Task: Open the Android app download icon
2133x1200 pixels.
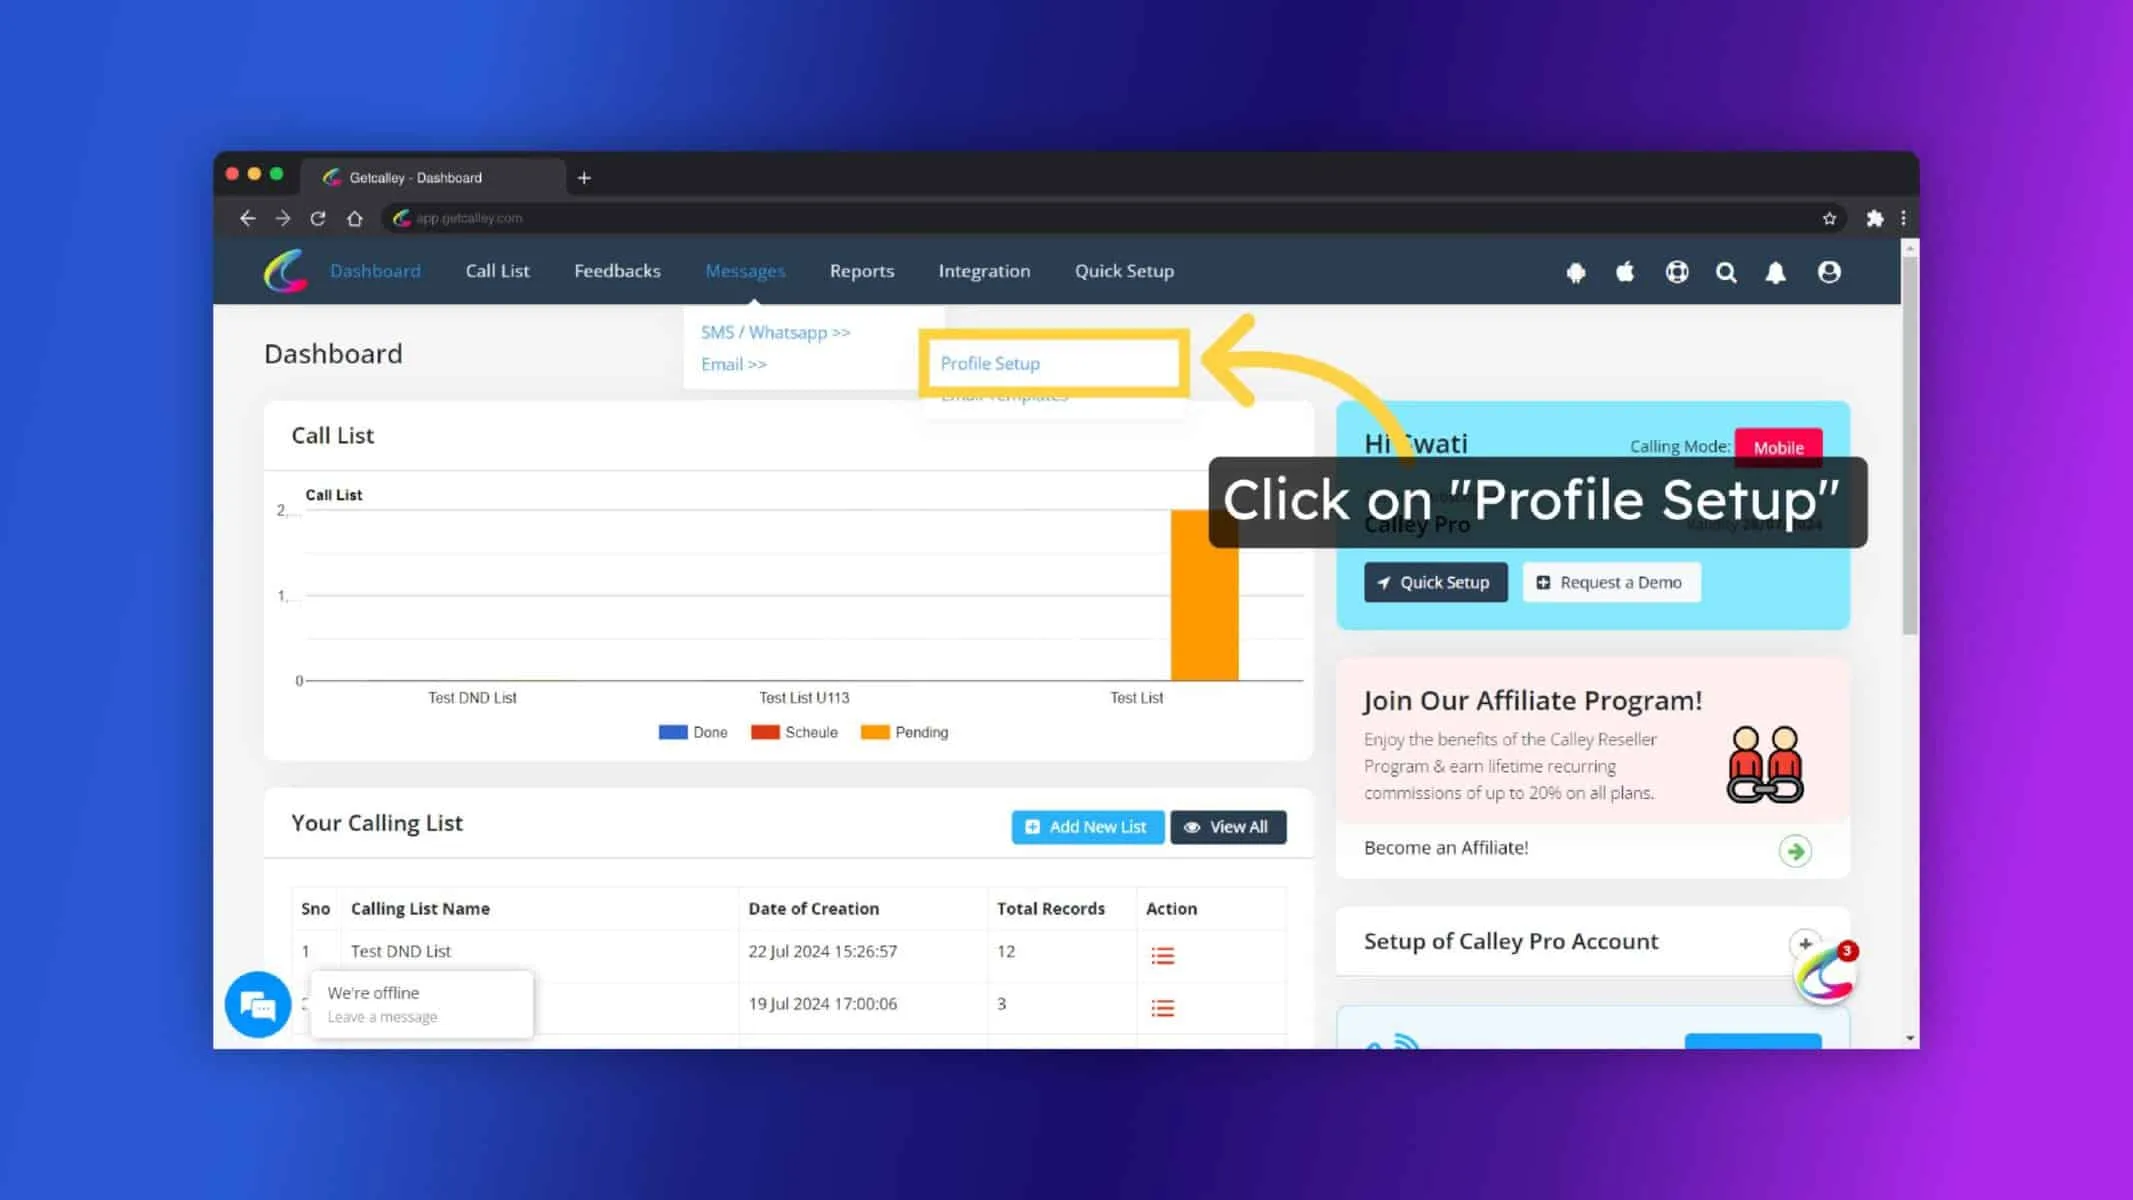Action: pyautogui.click(x=1576, y=272)
